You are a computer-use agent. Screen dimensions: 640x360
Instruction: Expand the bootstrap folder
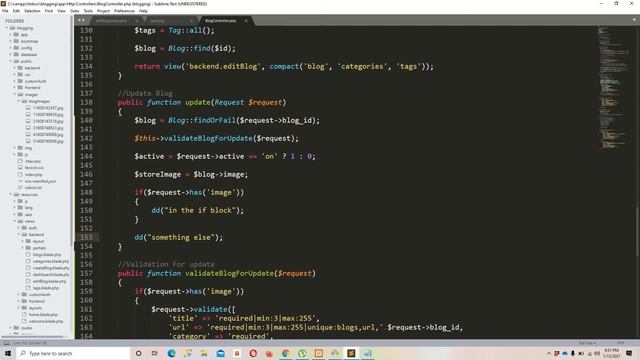11,41
